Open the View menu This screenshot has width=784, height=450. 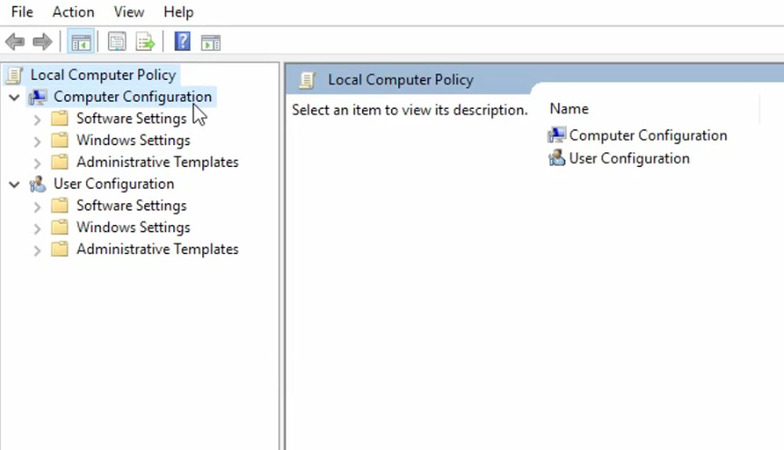128,12
